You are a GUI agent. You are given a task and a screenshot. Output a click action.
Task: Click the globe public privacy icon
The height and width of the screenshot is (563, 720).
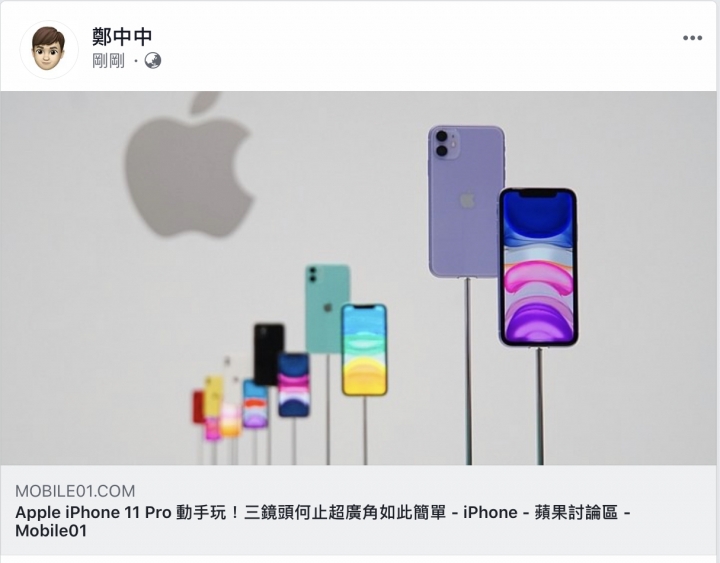(153, 60)
